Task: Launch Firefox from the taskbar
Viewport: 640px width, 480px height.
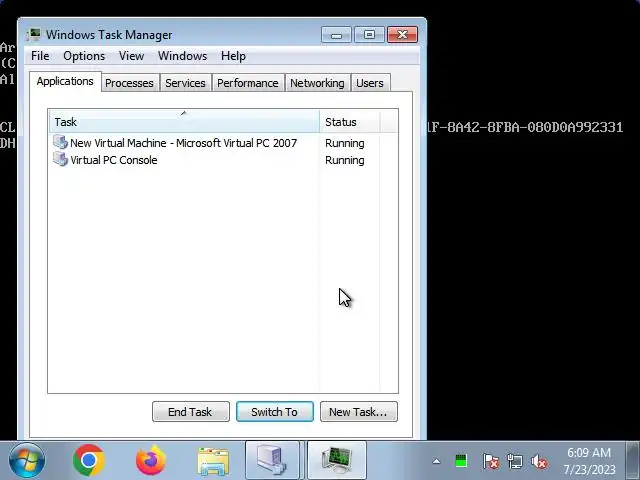Action: [151, 460]
